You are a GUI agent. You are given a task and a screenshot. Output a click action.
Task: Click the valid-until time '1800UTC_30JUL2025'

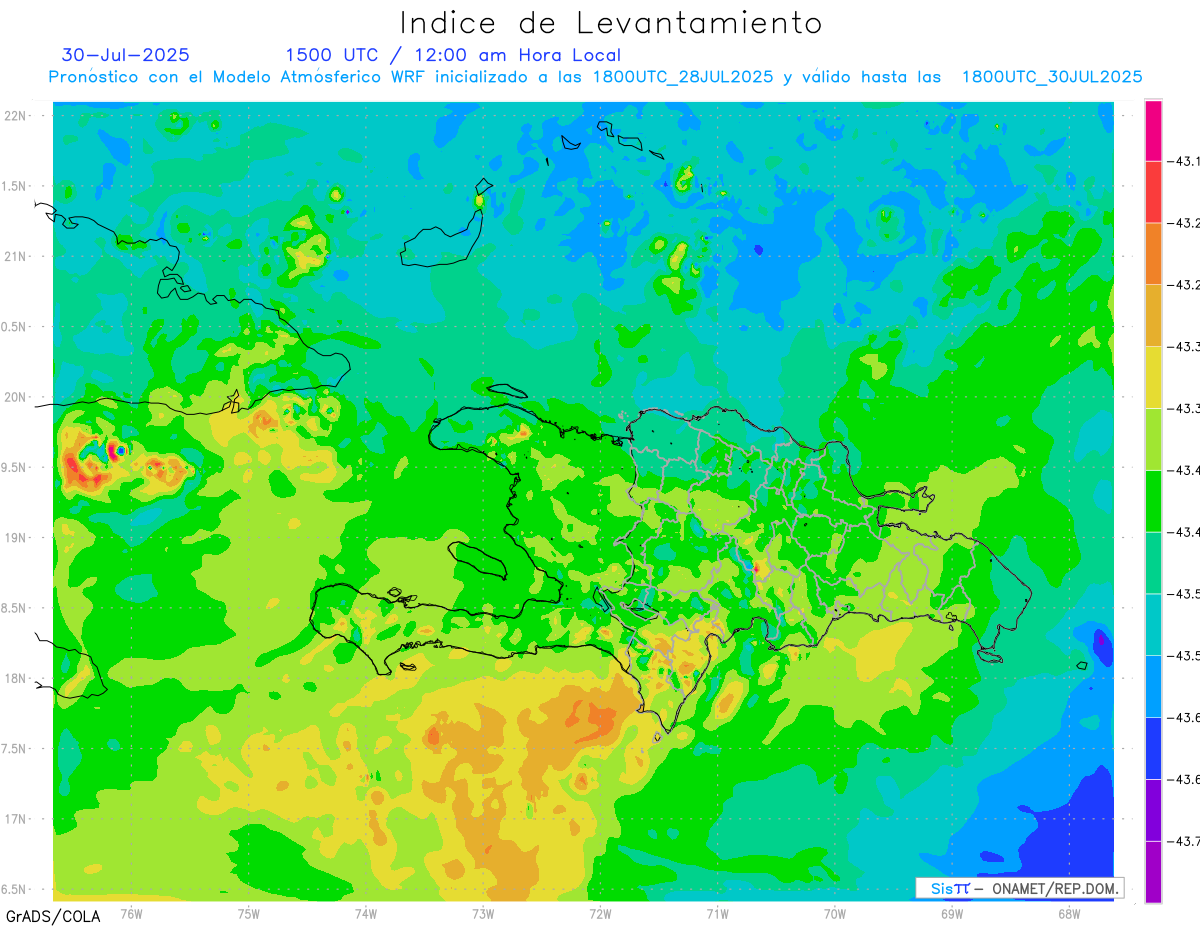(1052, 77)
